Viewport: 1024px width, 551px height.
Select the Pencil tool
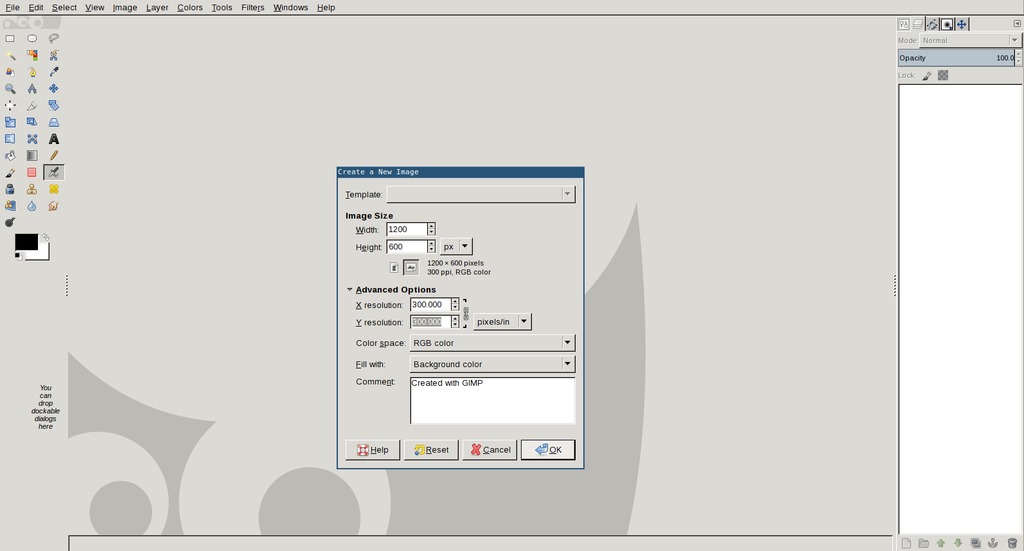point(54,155)
